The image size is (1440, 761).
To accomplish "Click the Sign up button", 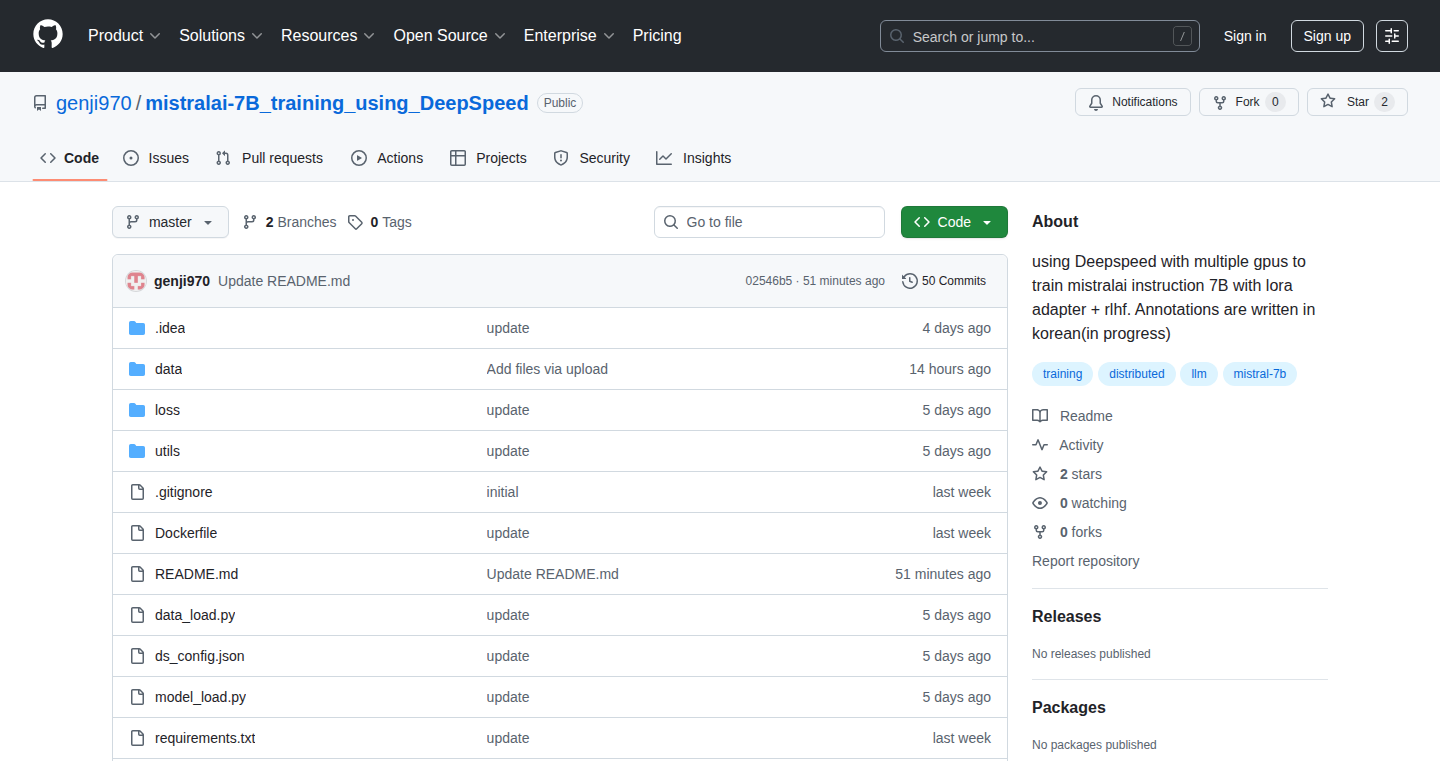I will 1327,36.
